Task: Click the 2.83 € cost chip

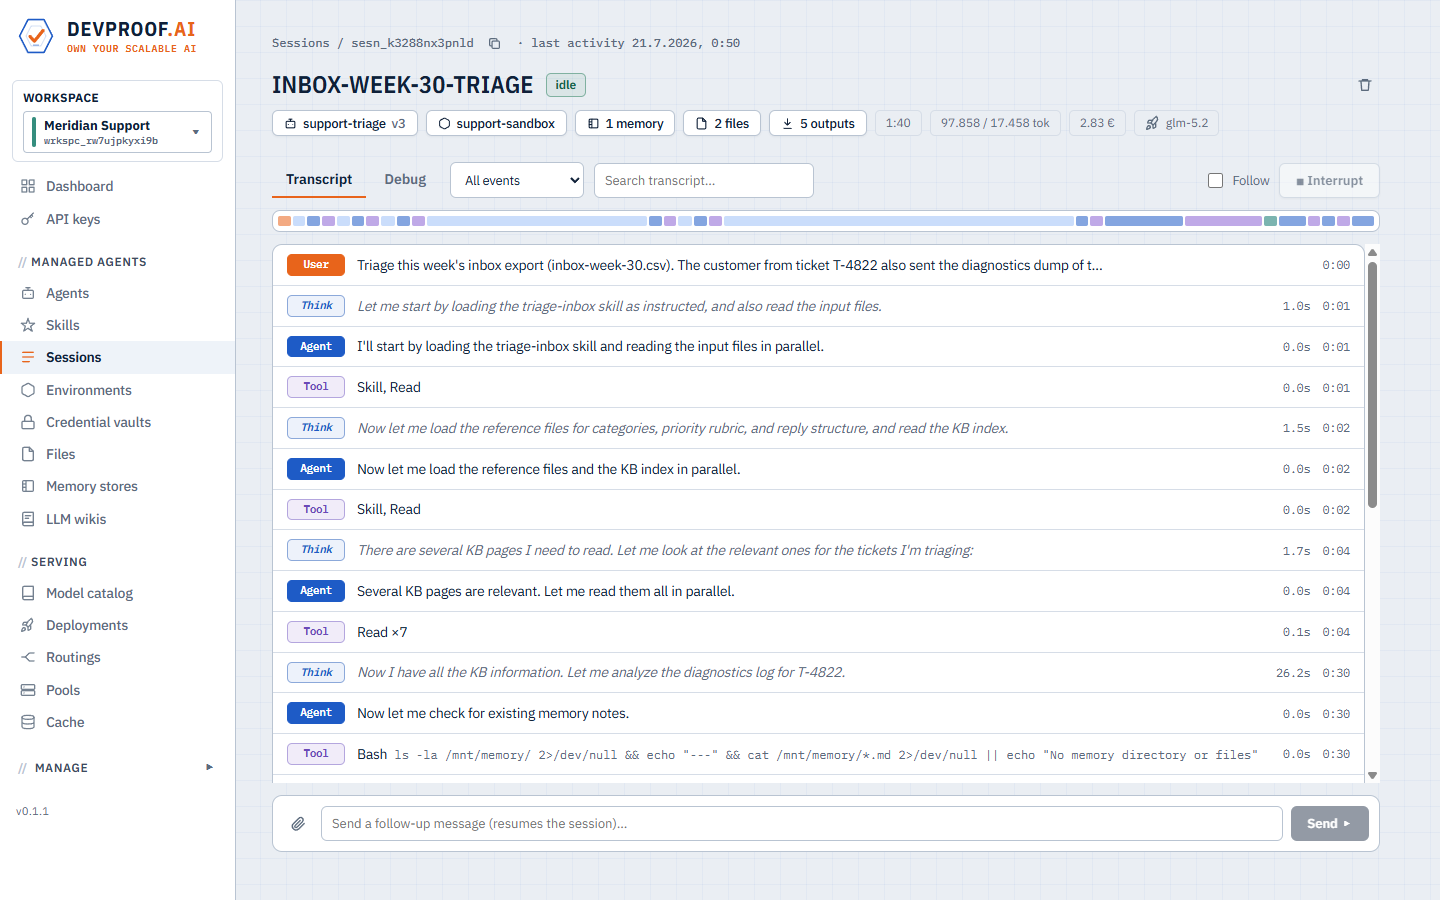Action: (x=1097, y=123)
